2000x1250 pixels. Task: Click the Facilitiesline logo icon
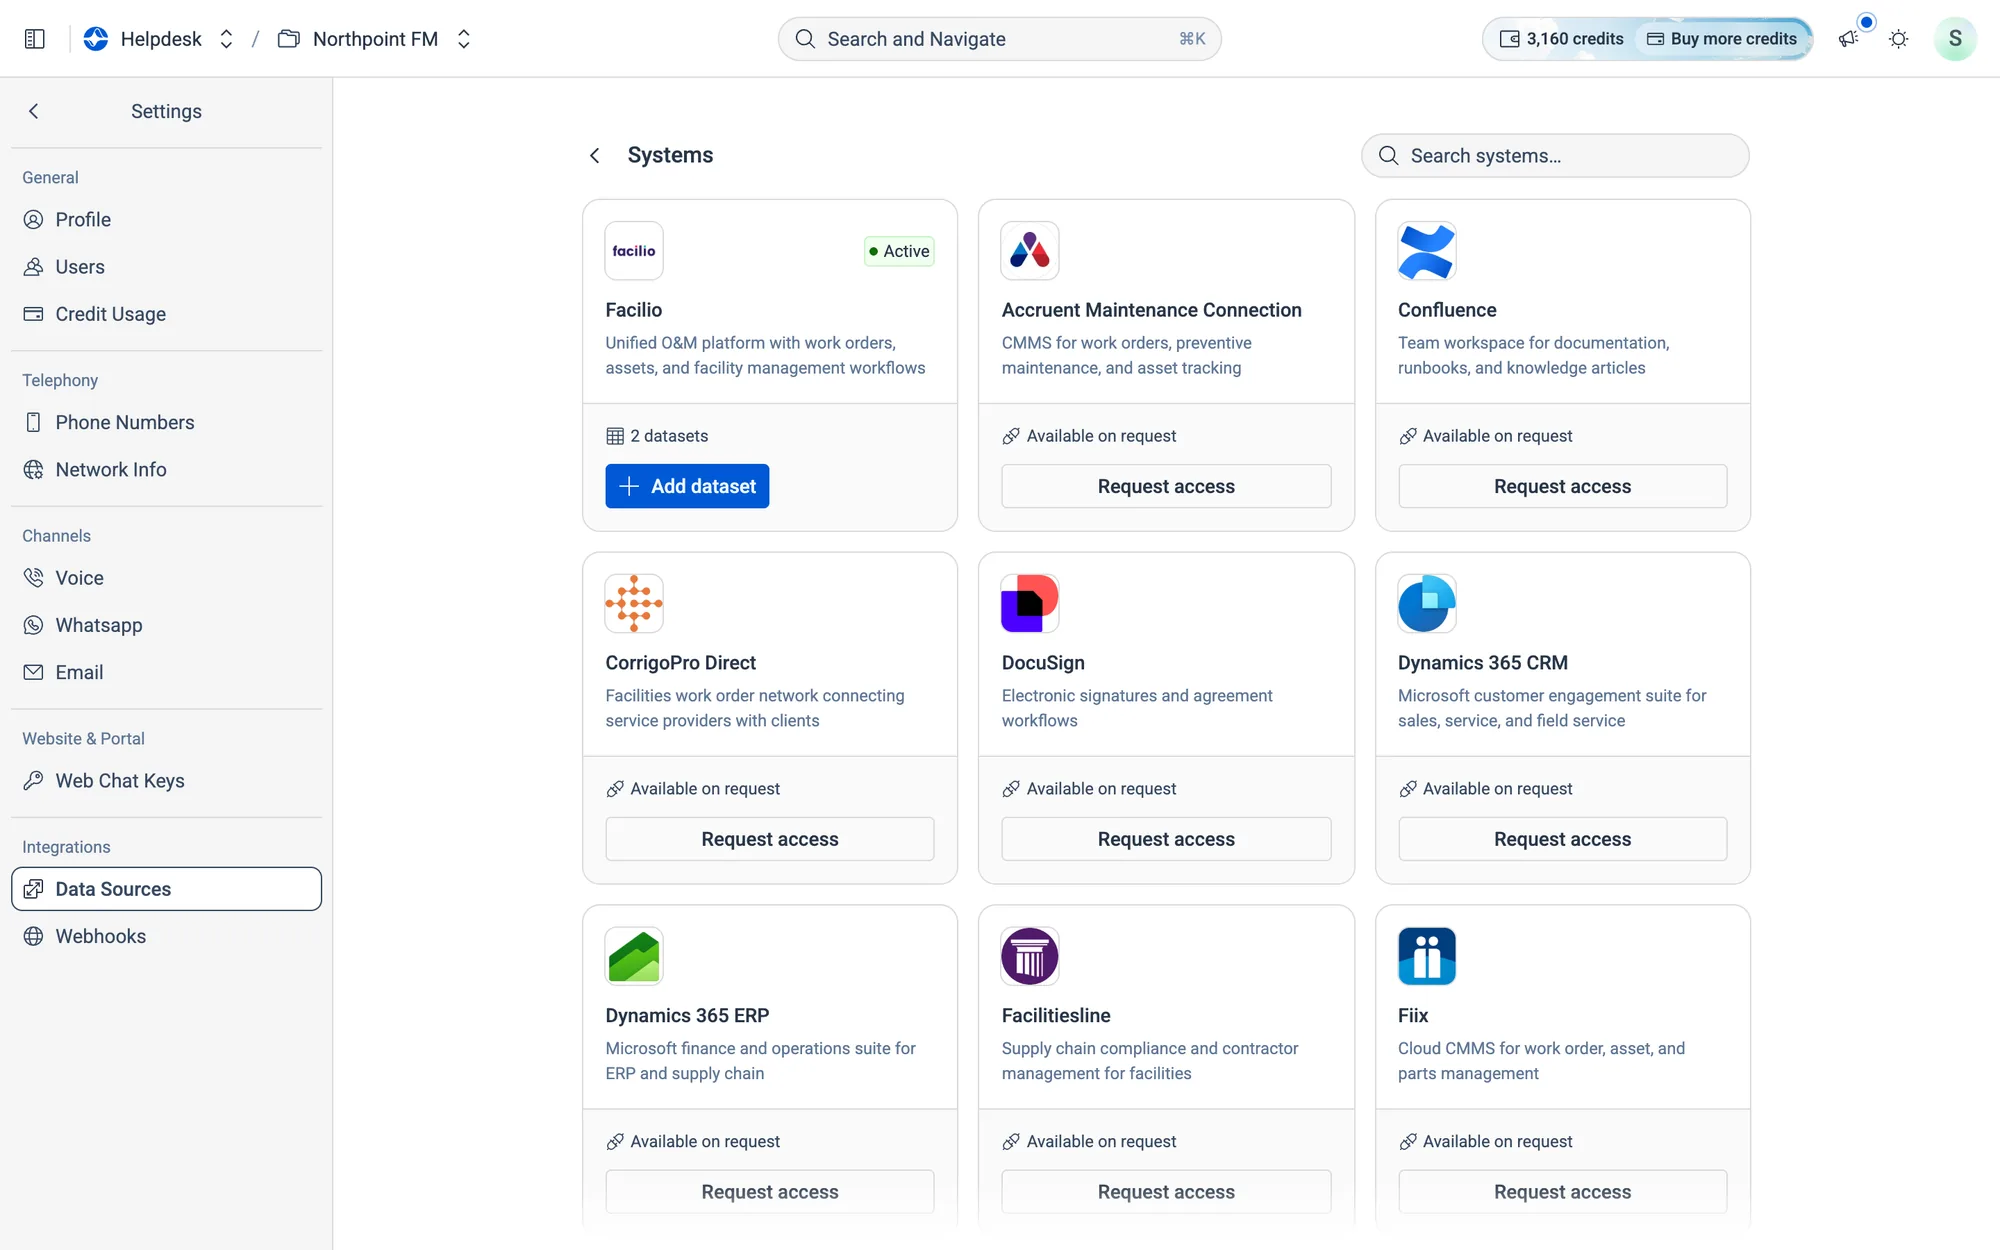point(1030,956)
